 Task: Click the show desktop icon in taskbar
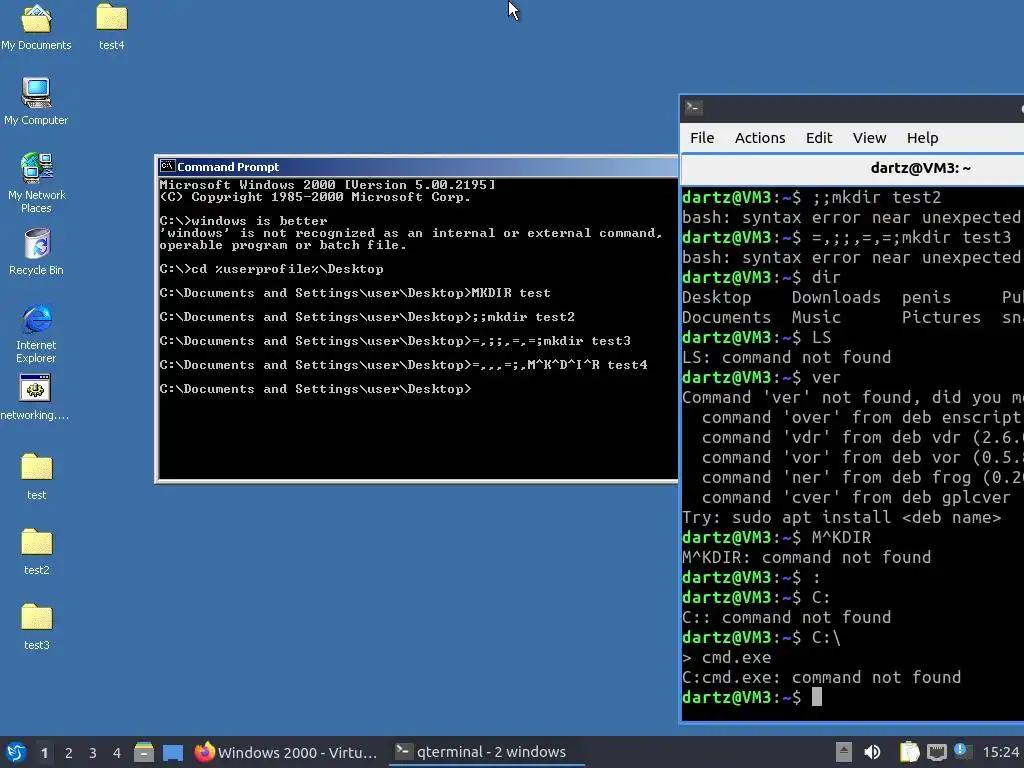pos(173,752)
